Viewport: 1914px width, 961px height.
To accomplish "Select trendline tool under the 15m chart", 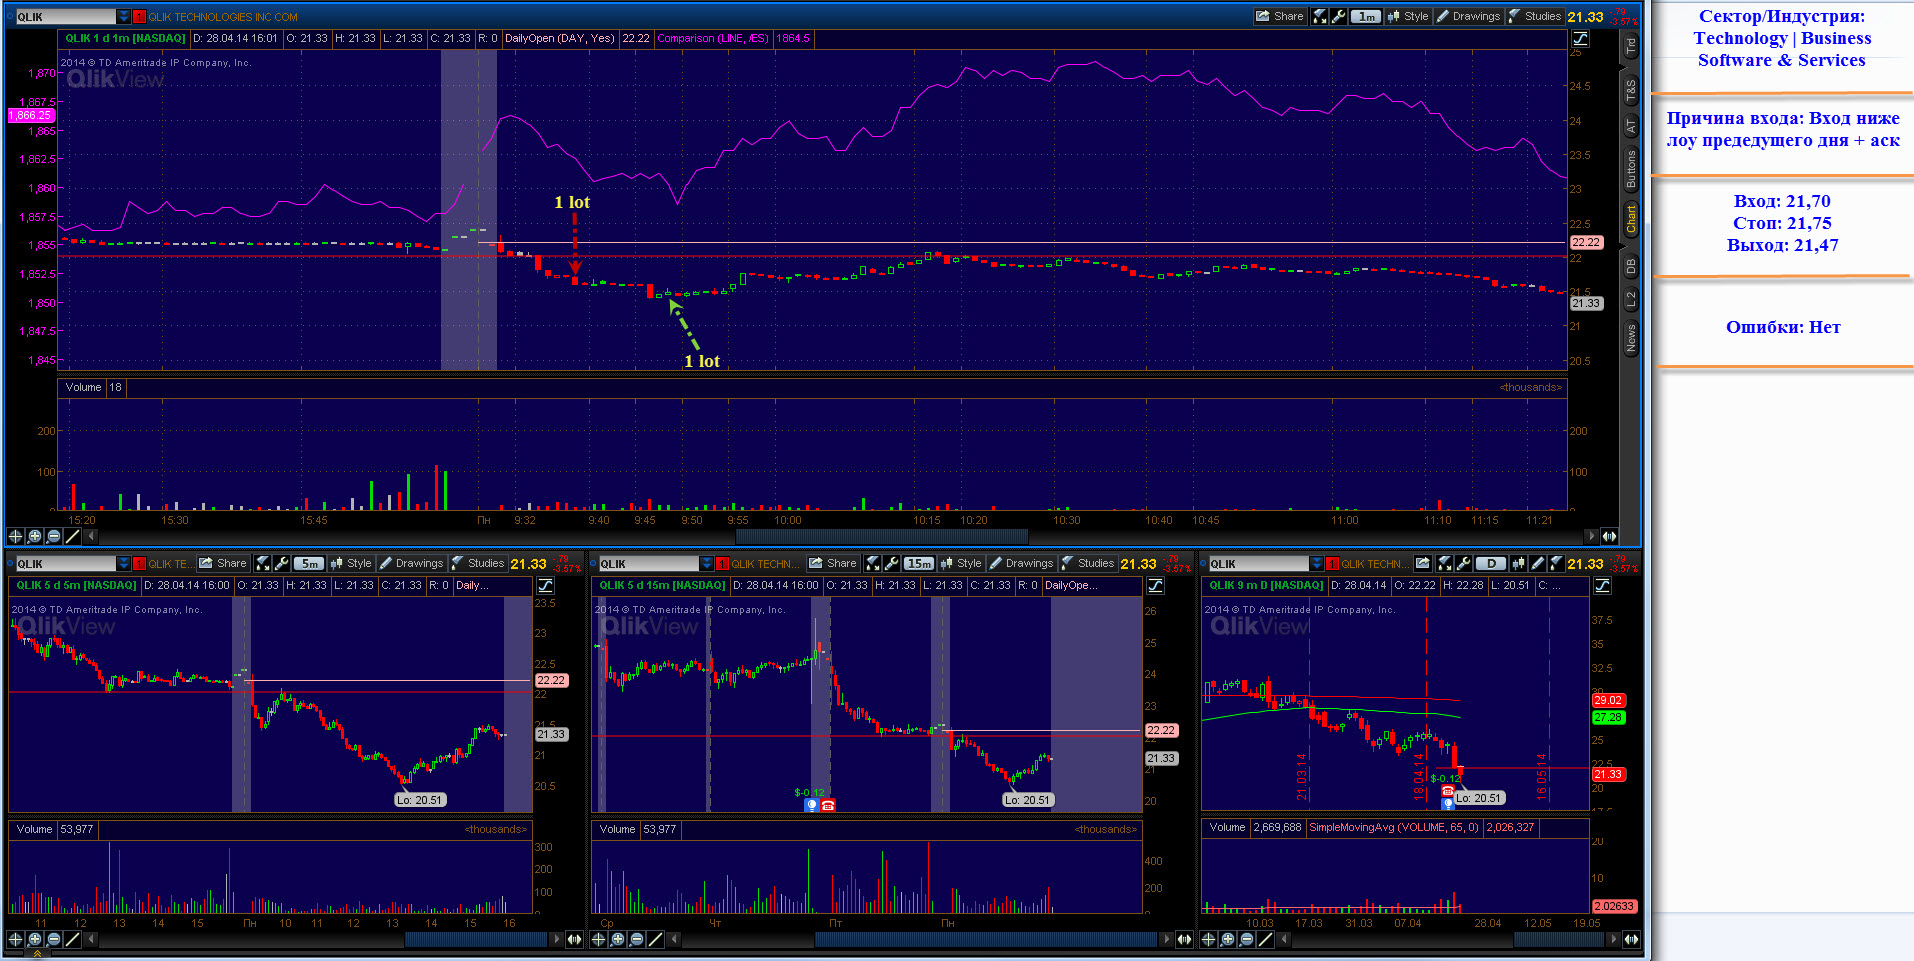I will [x=655, y=939].
